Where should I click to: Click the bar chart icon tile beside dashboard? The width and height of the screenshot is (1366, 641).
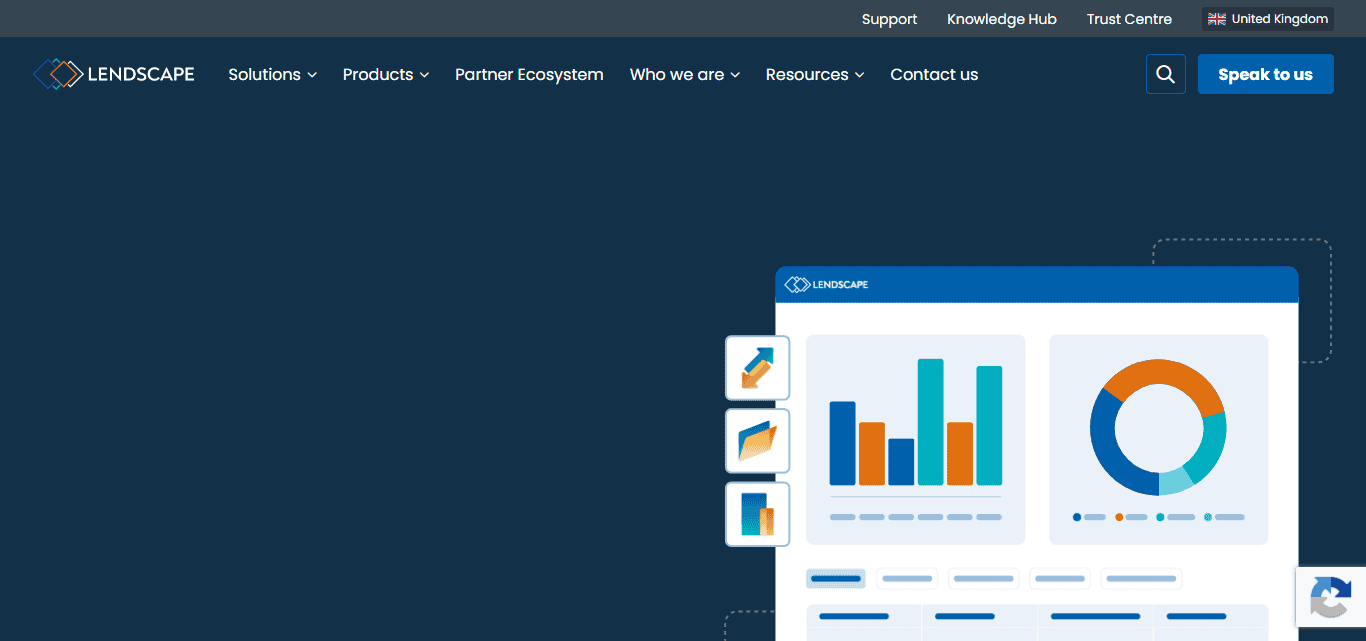point(757,514)
